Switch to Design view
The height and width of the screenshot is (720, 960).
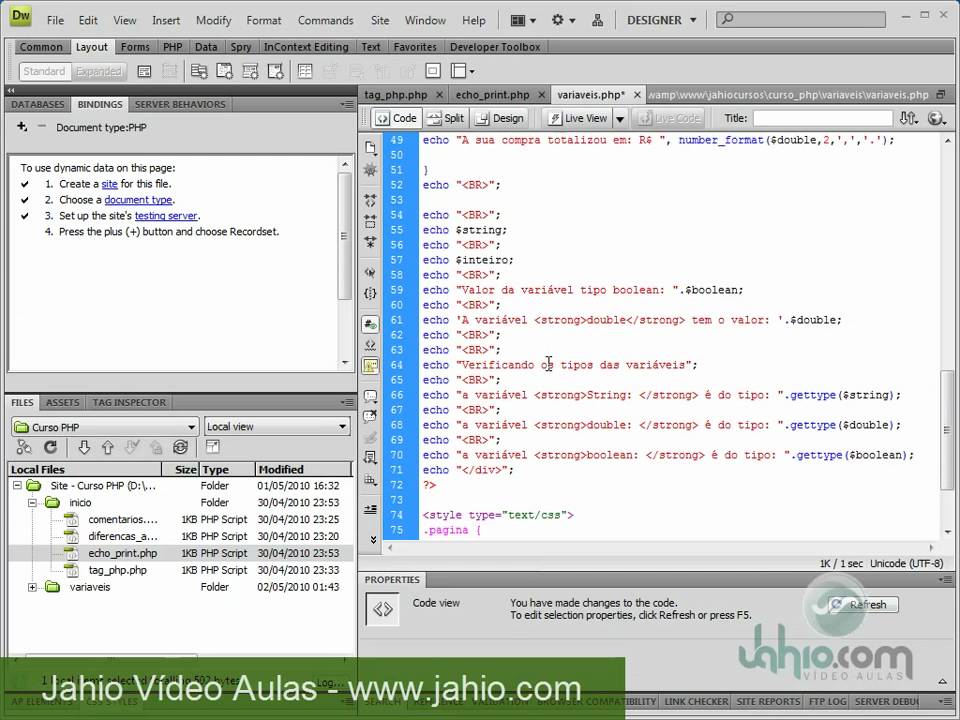point(500,118)
